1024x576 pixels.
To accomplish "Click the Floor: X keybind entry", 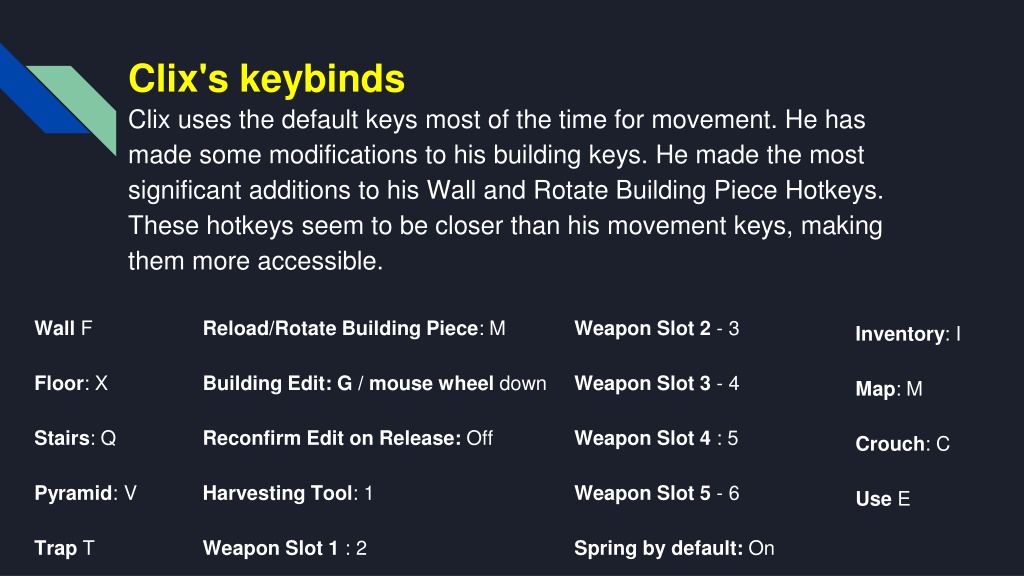I will (x=71, y=383).
